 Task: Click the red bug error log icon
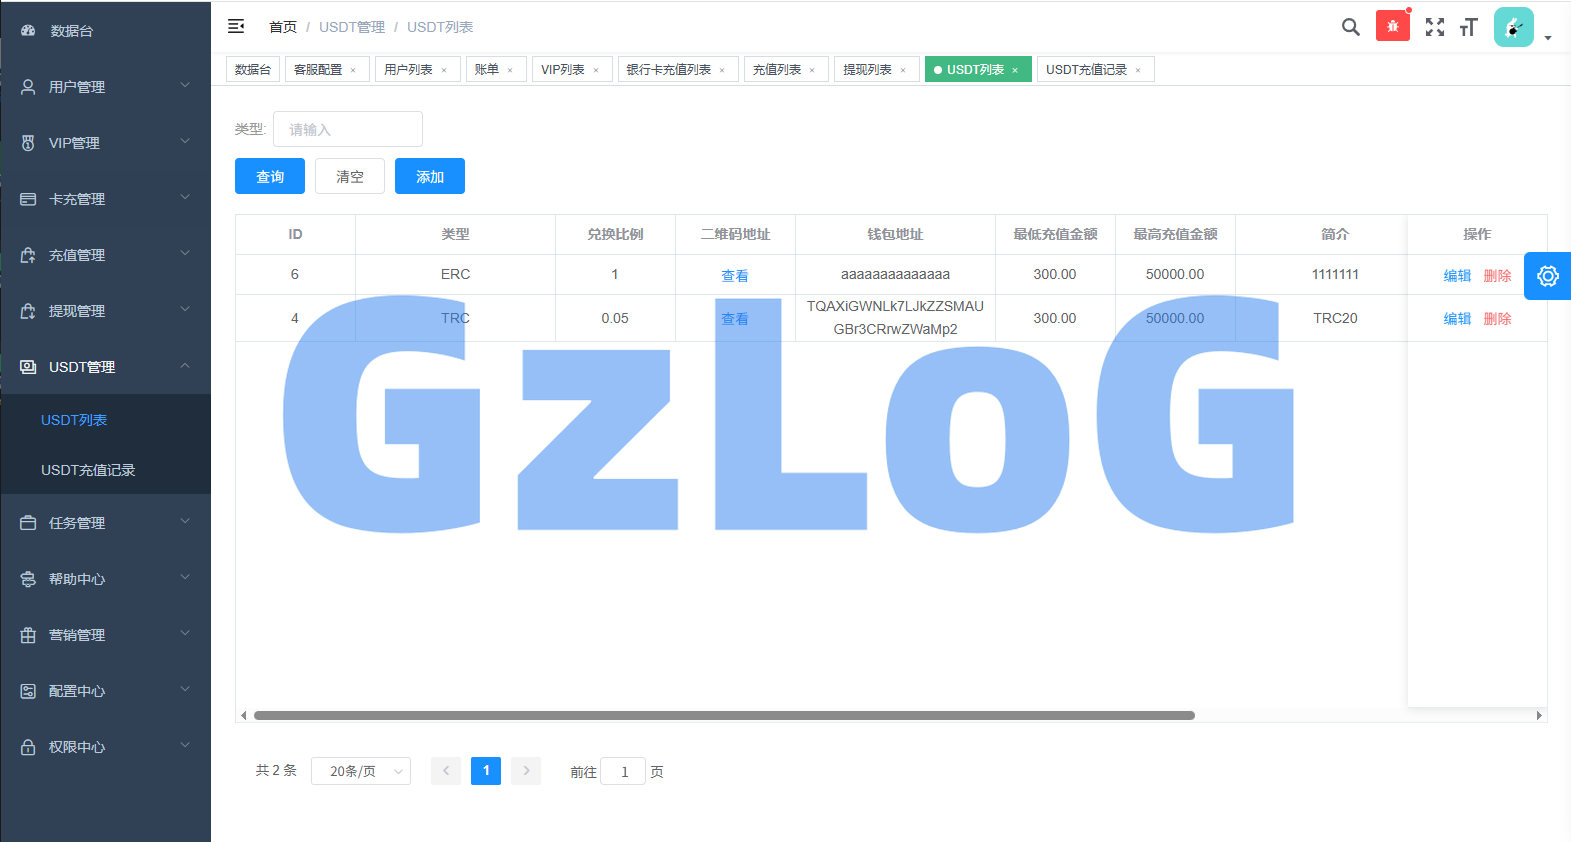pyautogui.click(x=1392, y=26)
